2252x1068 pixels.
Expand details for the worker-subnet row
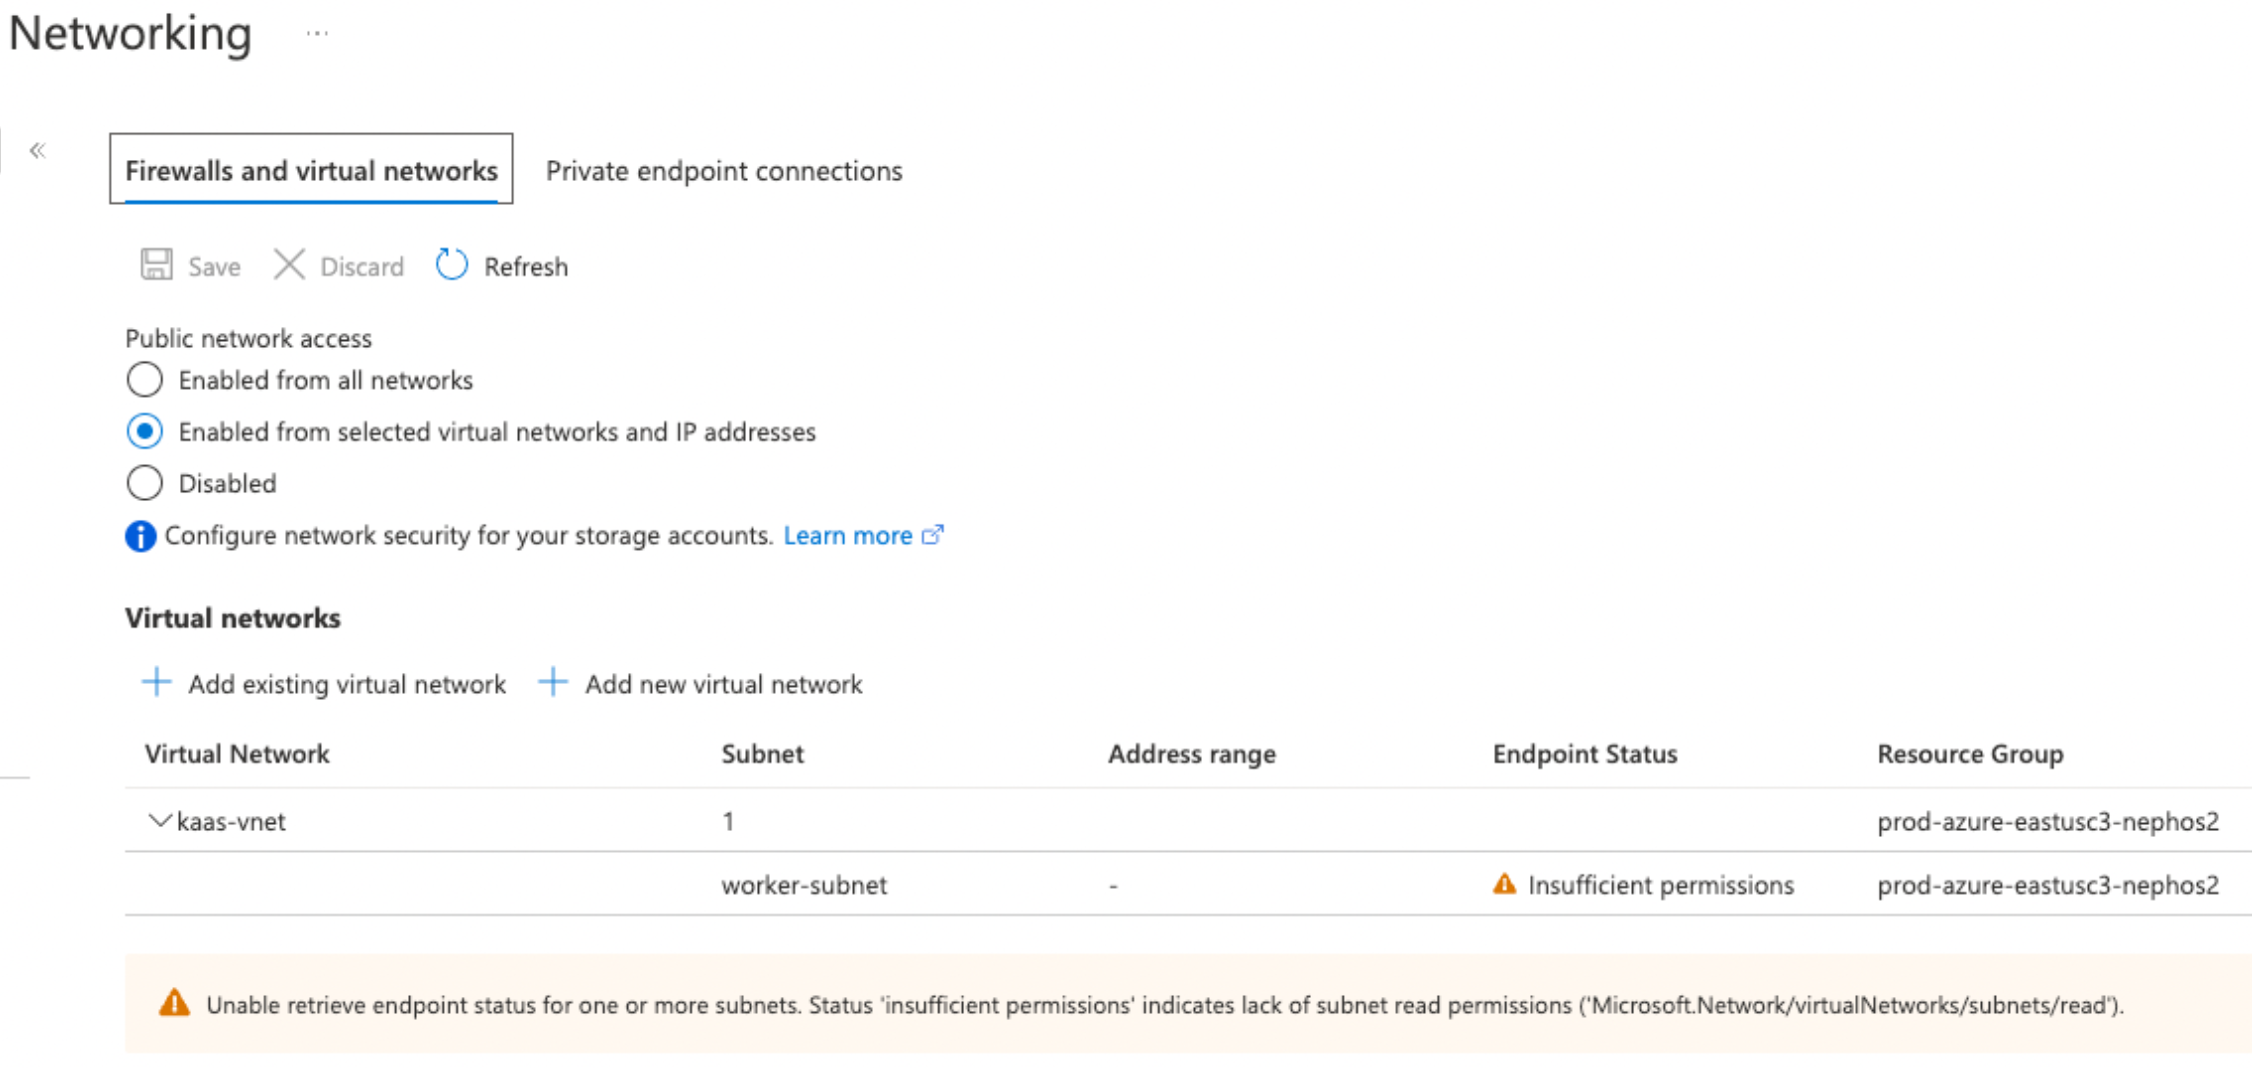805,885
